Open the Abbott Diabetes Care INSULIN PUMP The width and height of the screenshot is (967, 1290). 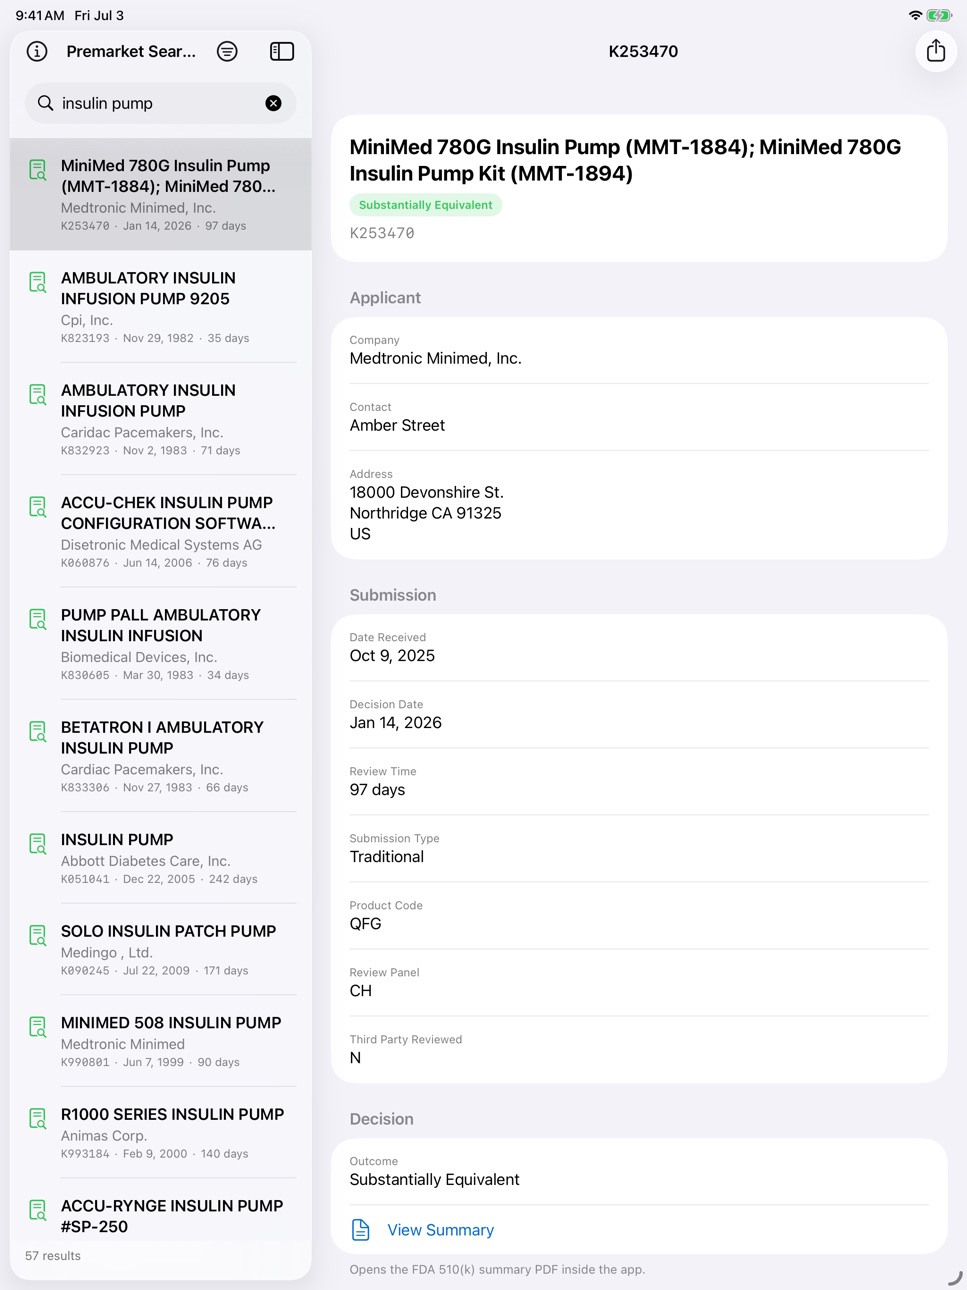(160, 857)
